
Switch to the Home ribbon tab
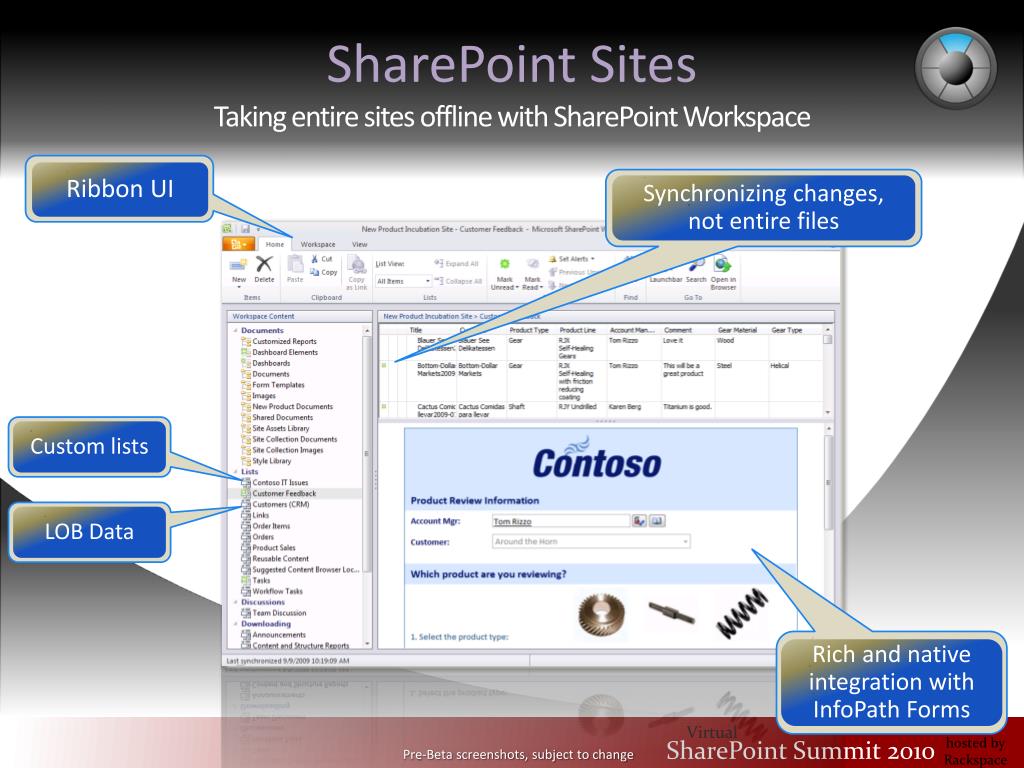click(275, 244)
